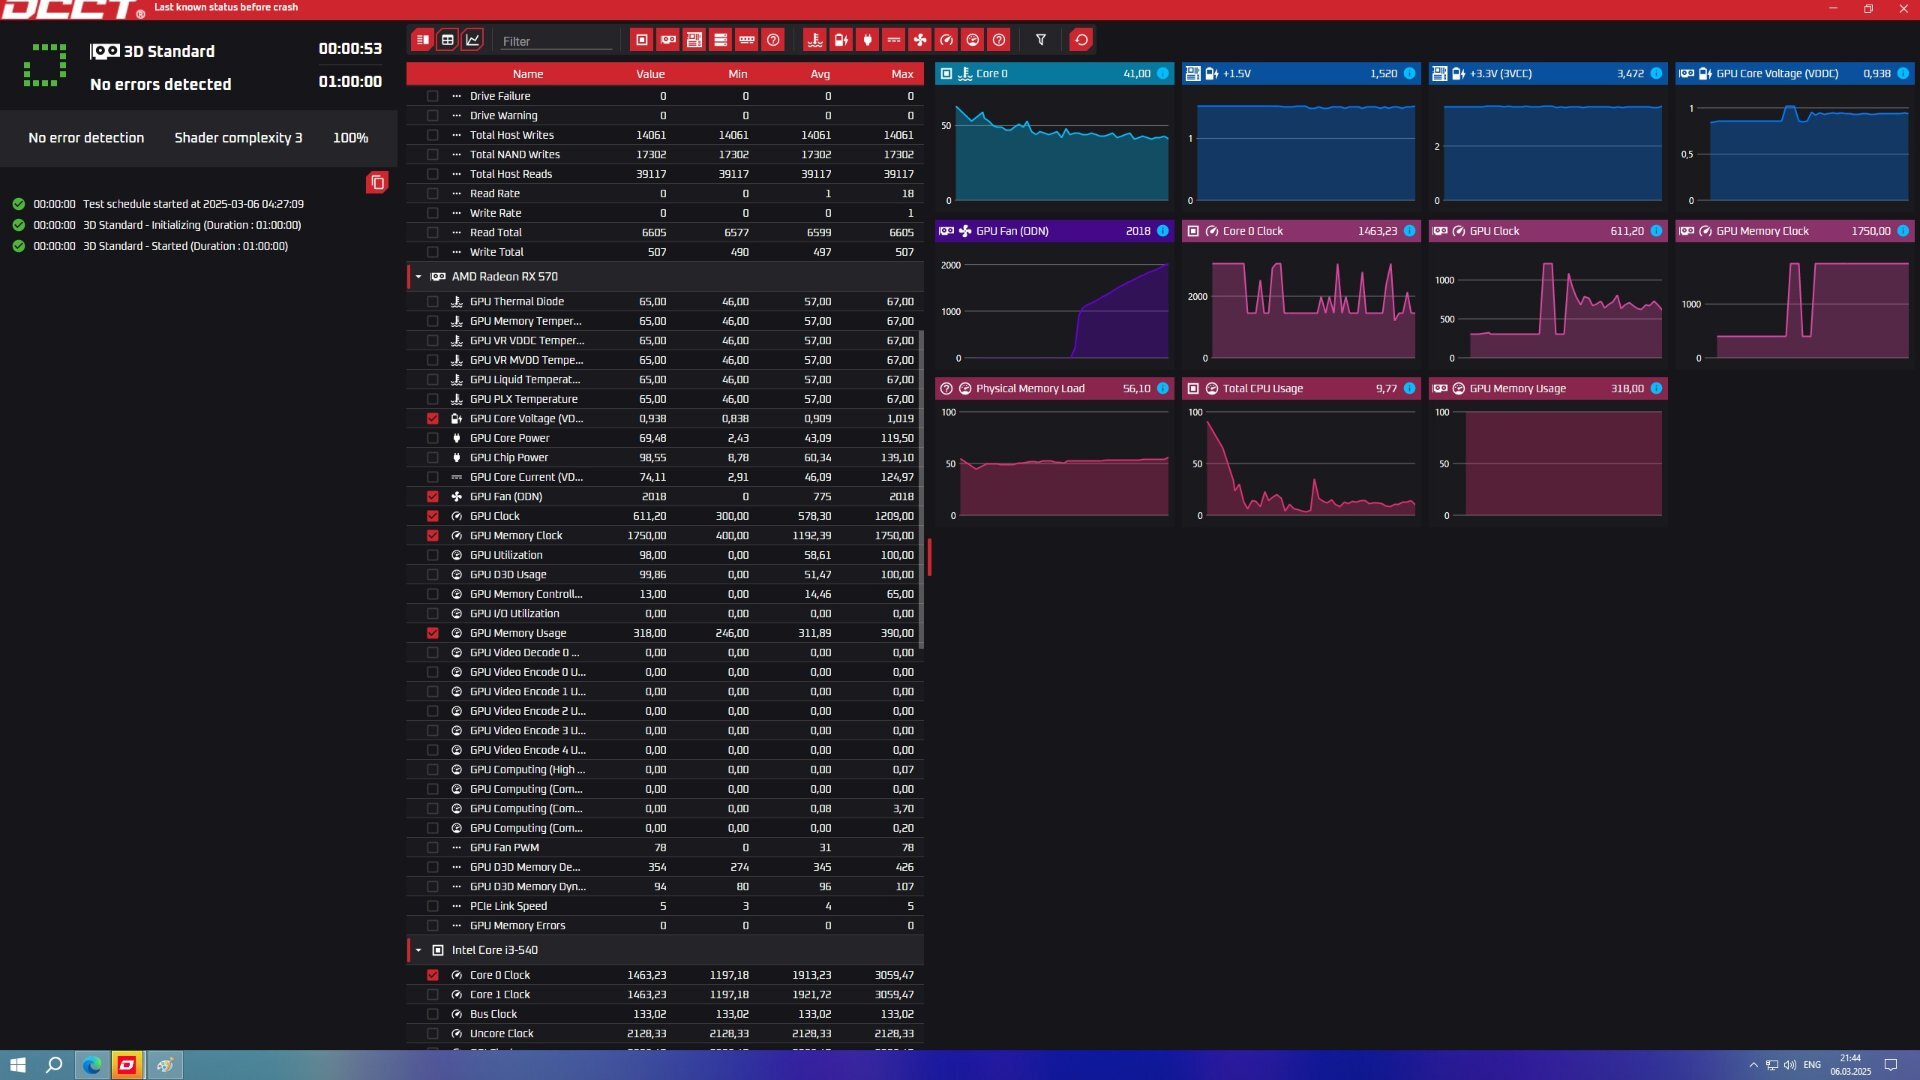Screen dimensions: 1920x1080
Task: Sort table by Min column header
Action: click(738, 74)
